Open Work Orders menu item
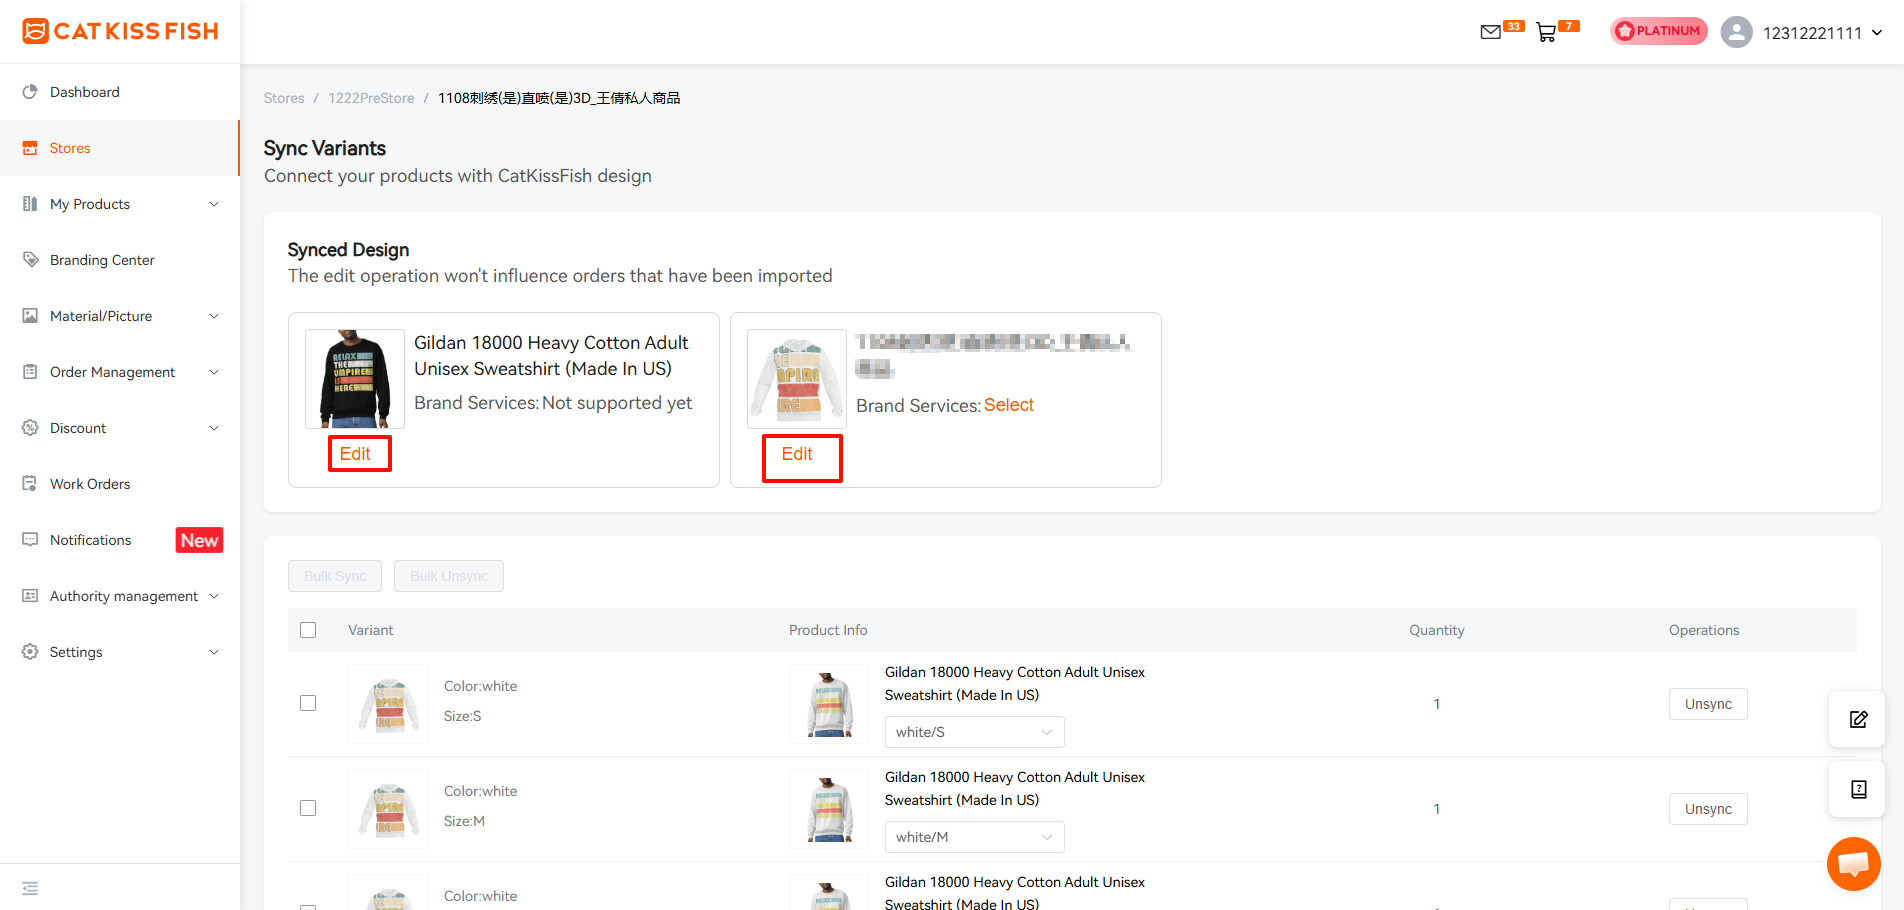Screen dimensions: 1904x910 [x=120, y=484]
